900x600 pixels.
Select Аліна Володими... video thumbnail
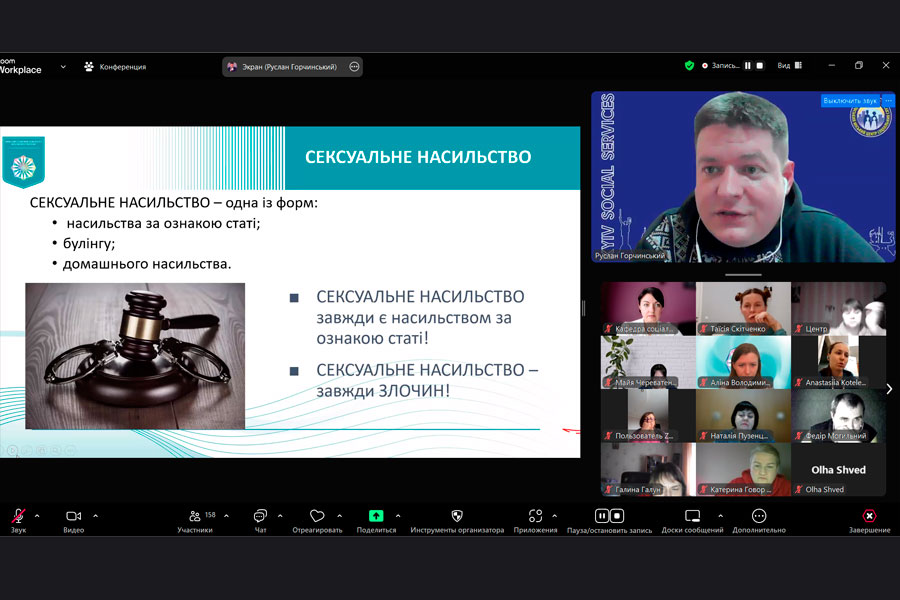743,362
